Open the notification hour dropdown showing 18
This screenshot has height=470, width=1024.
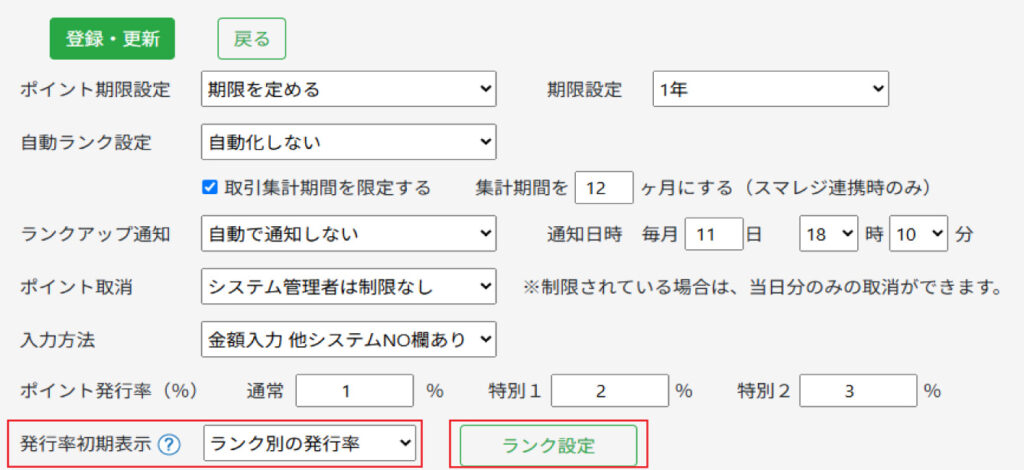pyautogui.click(x=829, y=234)
